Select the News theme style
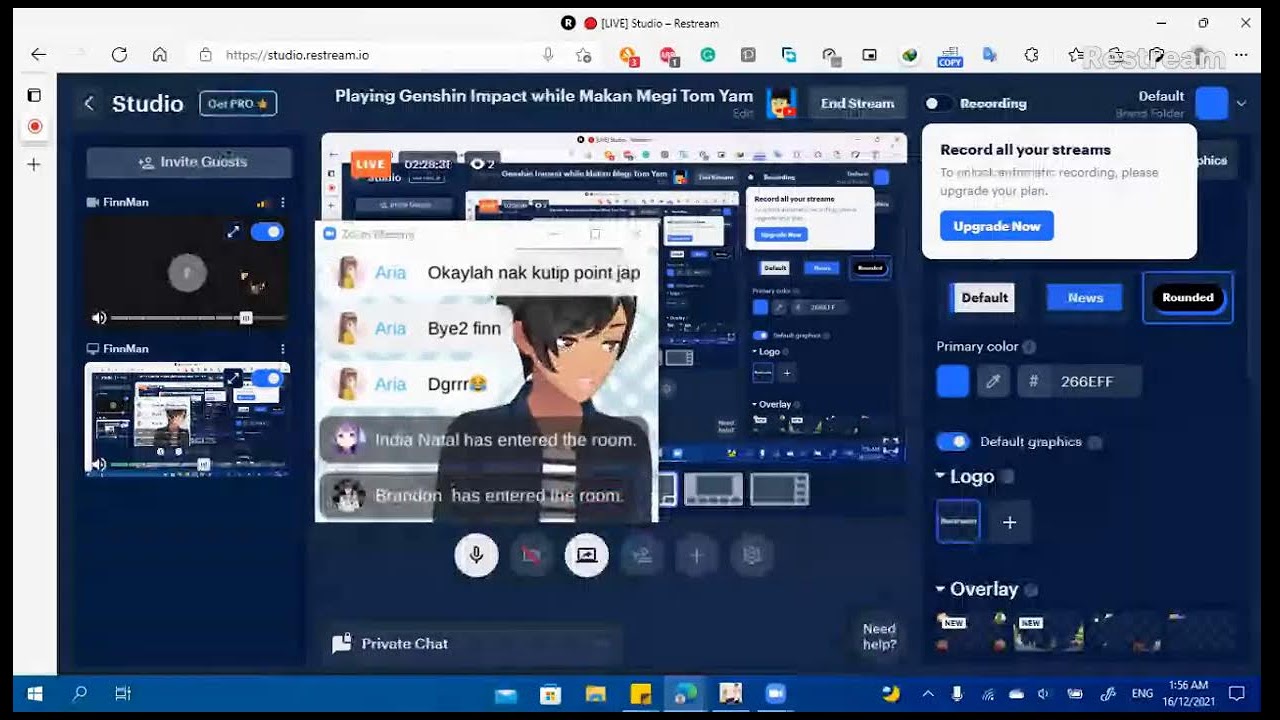 click(1085, 297)
